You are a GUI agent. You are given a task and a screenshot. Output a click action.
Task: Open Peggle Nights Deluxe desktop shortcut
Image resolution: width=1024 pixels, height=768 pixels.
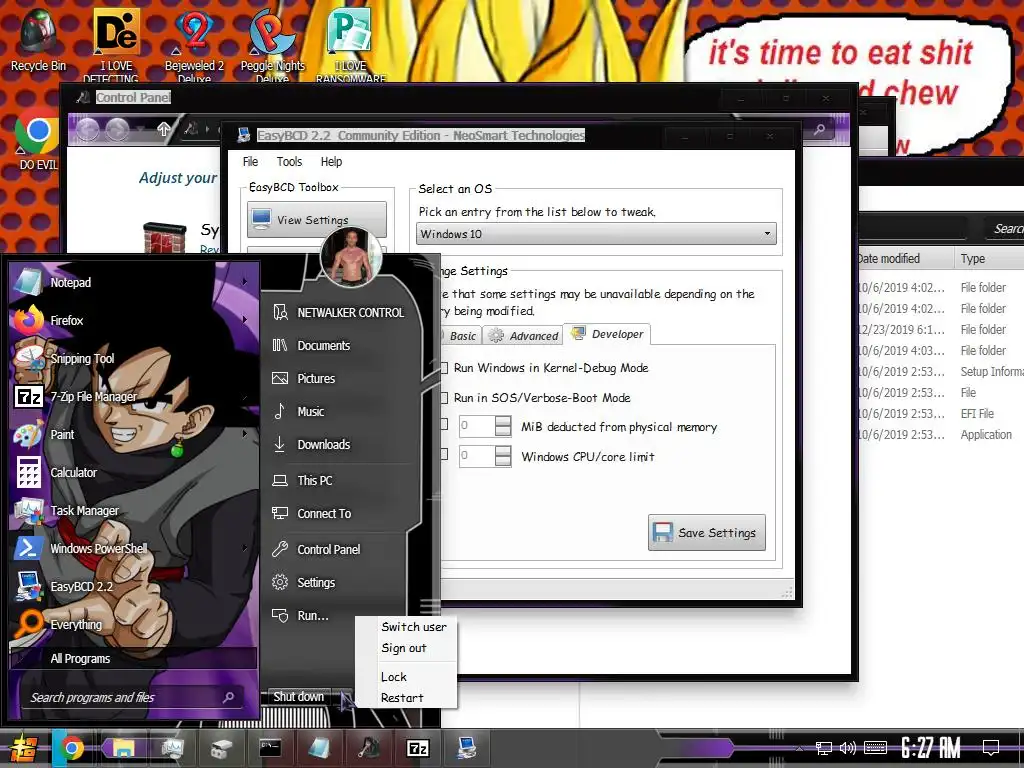click(272, 44)
